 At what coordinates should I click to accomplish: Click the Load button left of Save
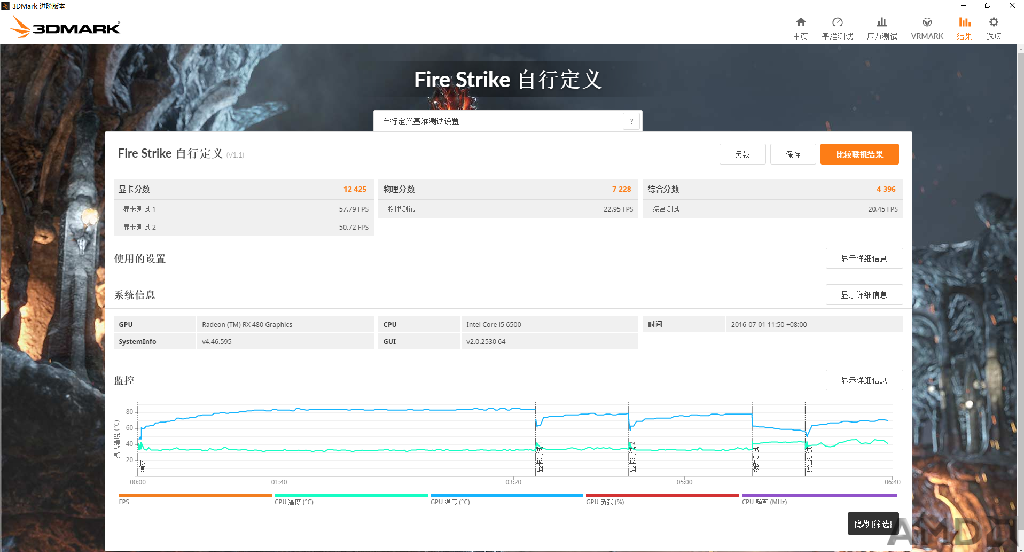tap(743, 155)
